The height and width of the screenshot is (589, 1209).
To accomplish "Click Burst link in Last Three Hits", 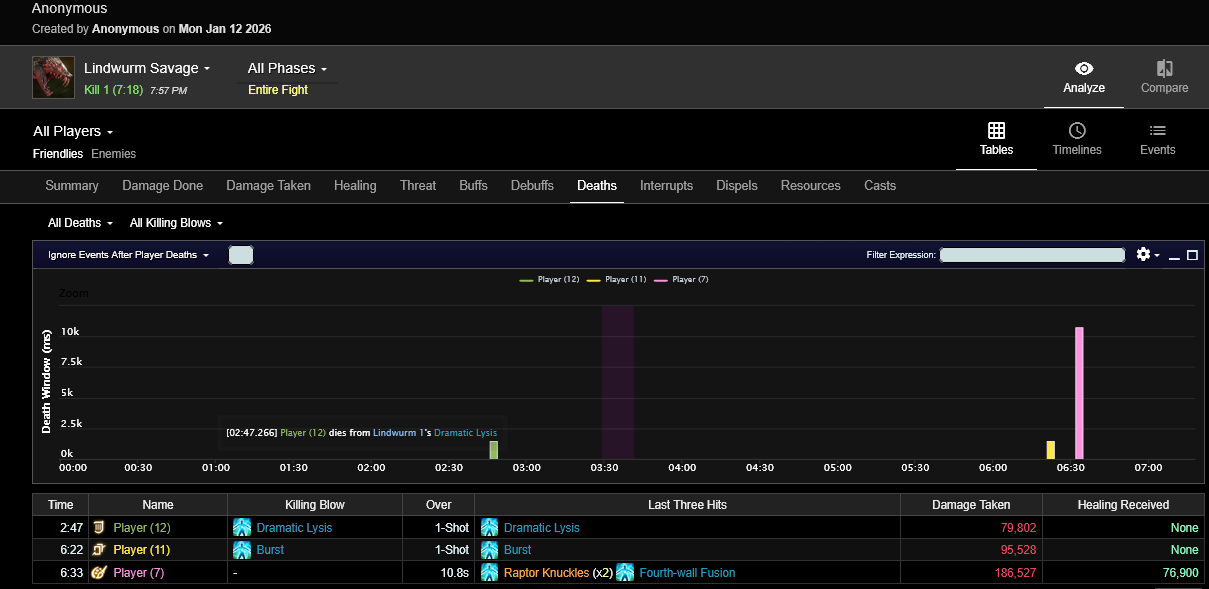I will 517,550.
